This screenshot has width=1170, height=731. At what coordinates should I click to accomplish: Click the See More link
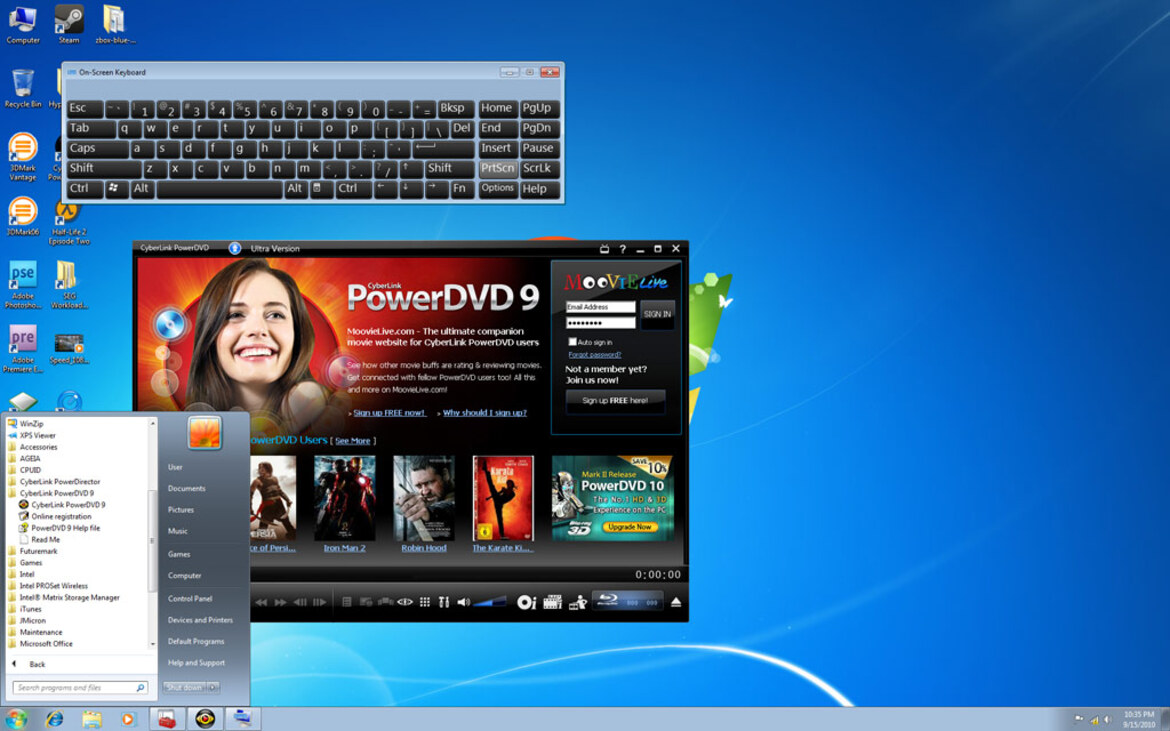[352, 441]
